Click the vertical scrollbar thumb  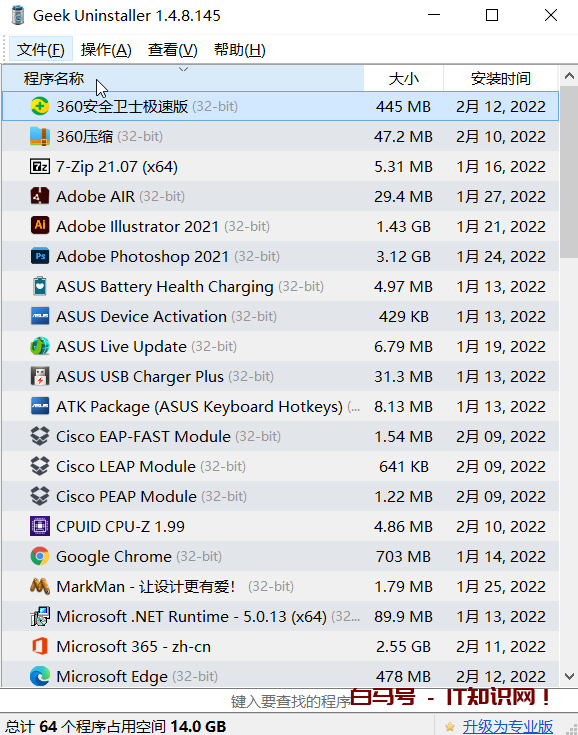tap(569, 172)
